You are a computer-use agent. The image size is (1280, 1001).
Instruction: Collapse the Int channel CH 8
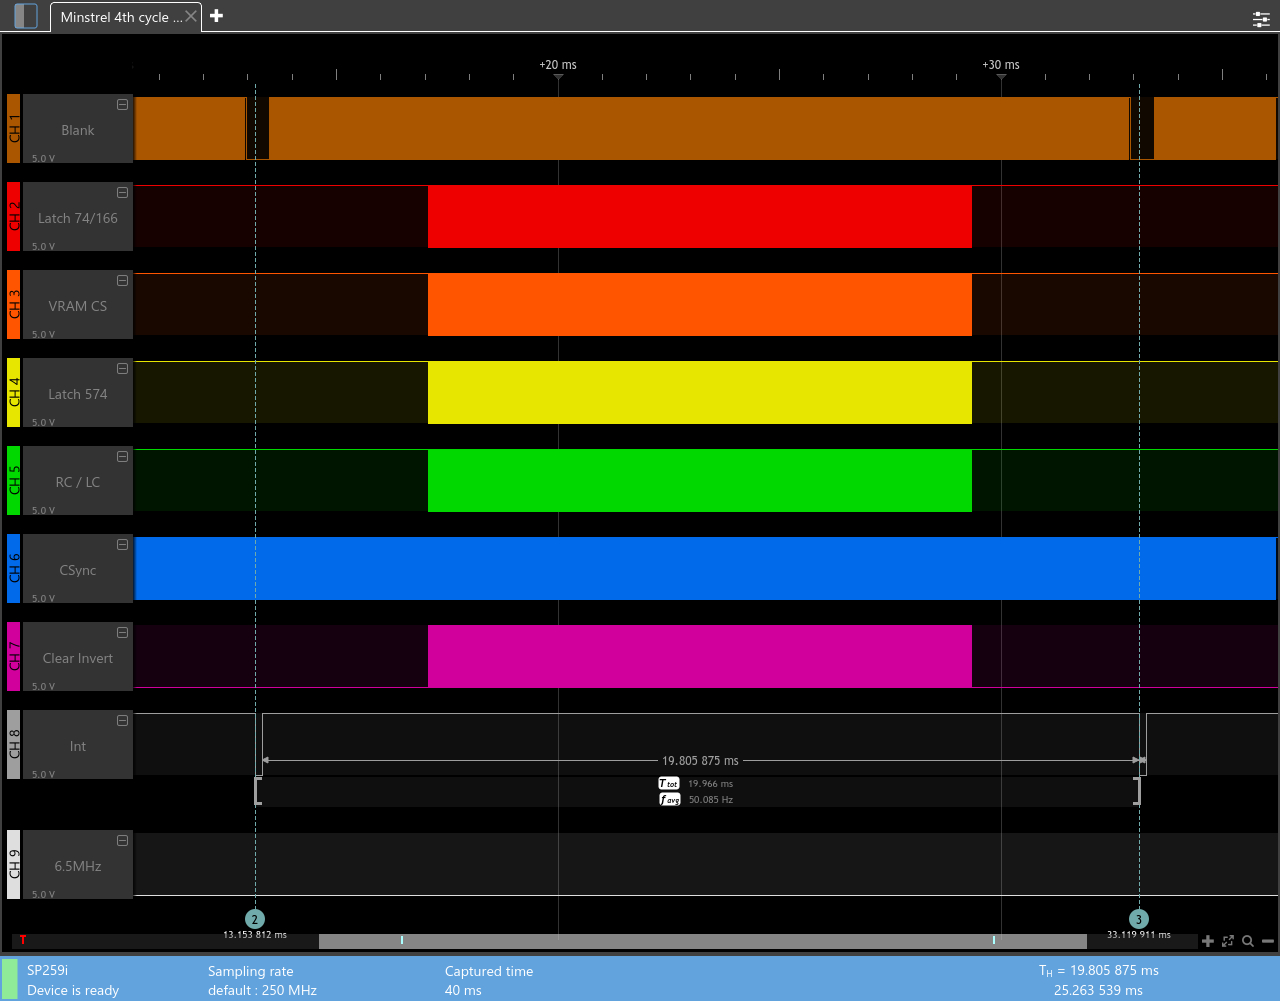point(122,721)
